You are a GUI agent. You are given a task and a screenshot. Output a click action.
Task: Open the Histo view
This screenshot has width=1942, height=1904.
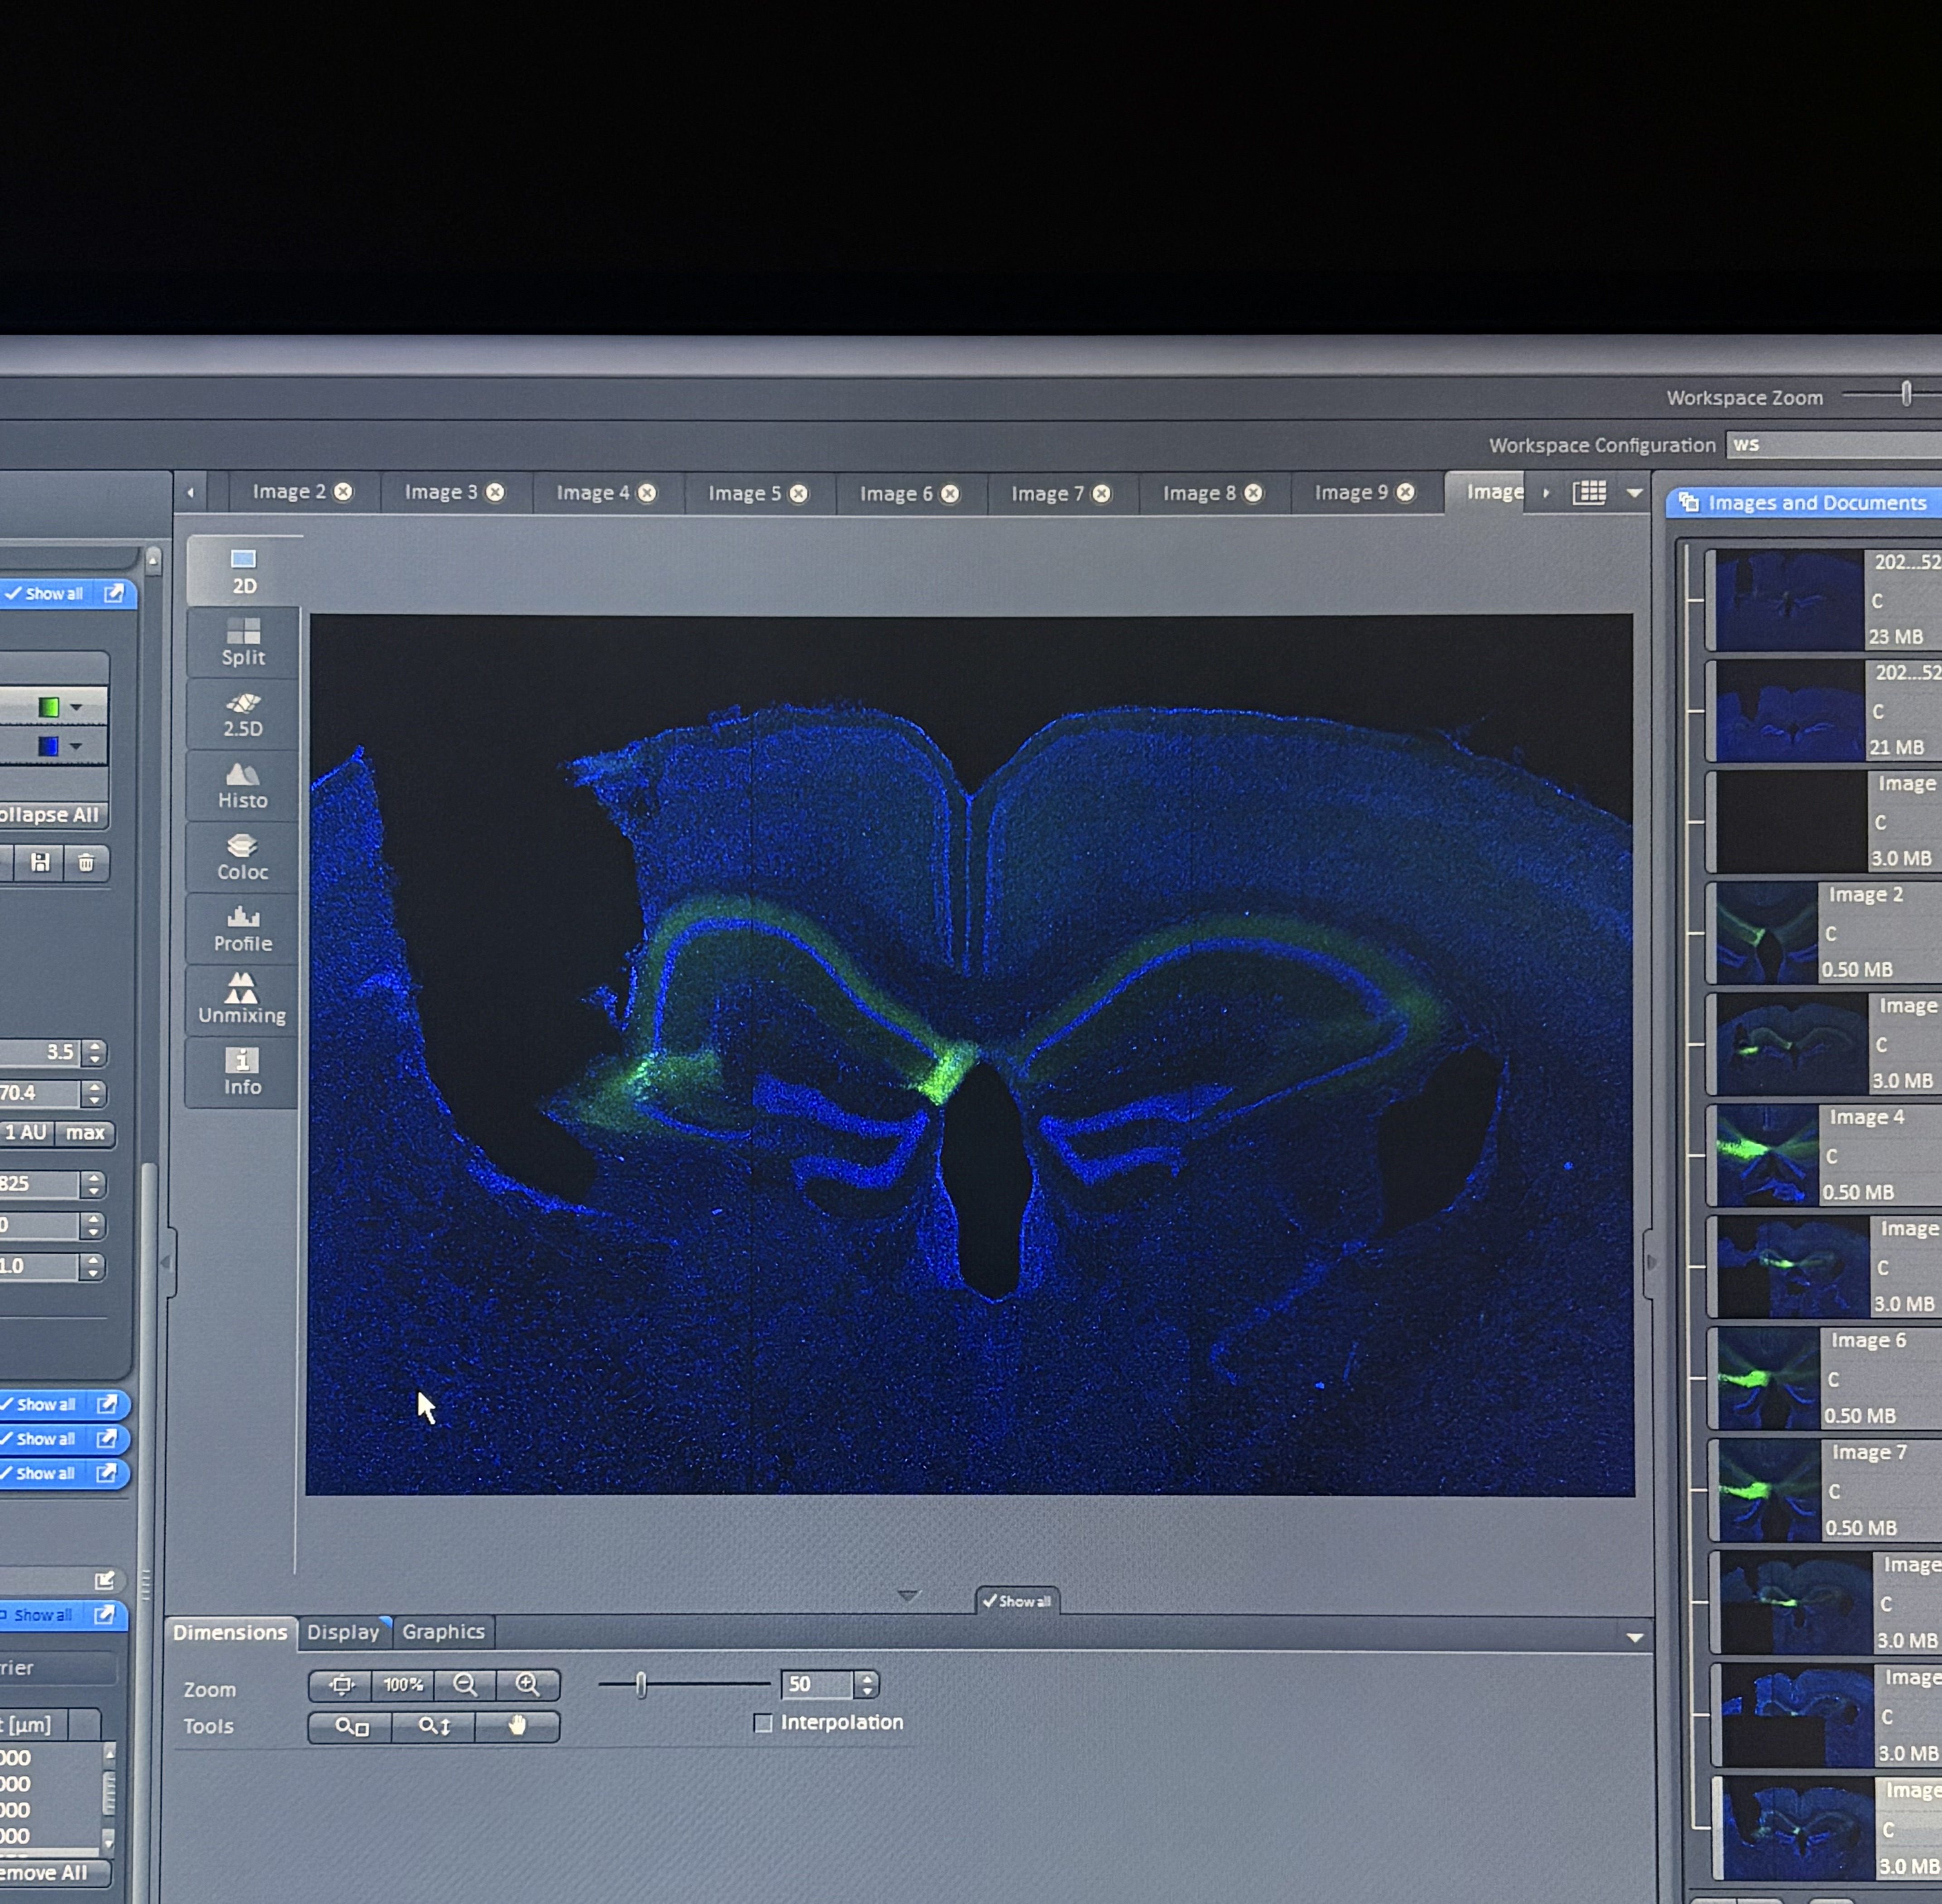click(x=243, y=786)
